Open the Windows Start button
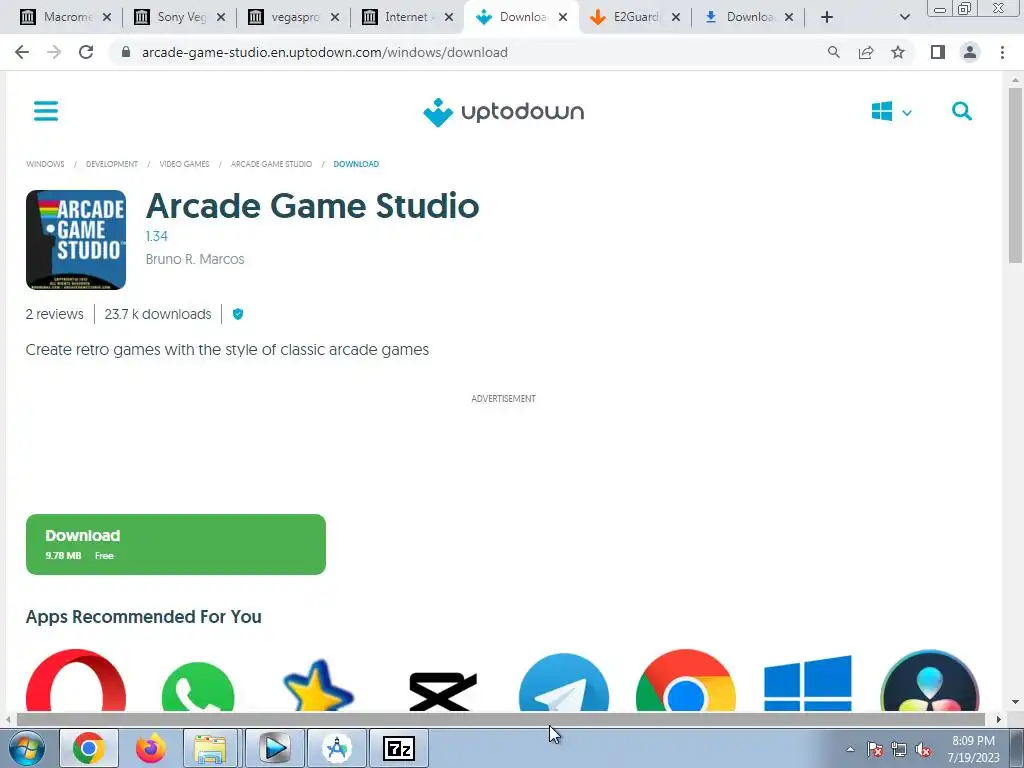The height and width of the screenshot is (768, 1024). point(27,748)
